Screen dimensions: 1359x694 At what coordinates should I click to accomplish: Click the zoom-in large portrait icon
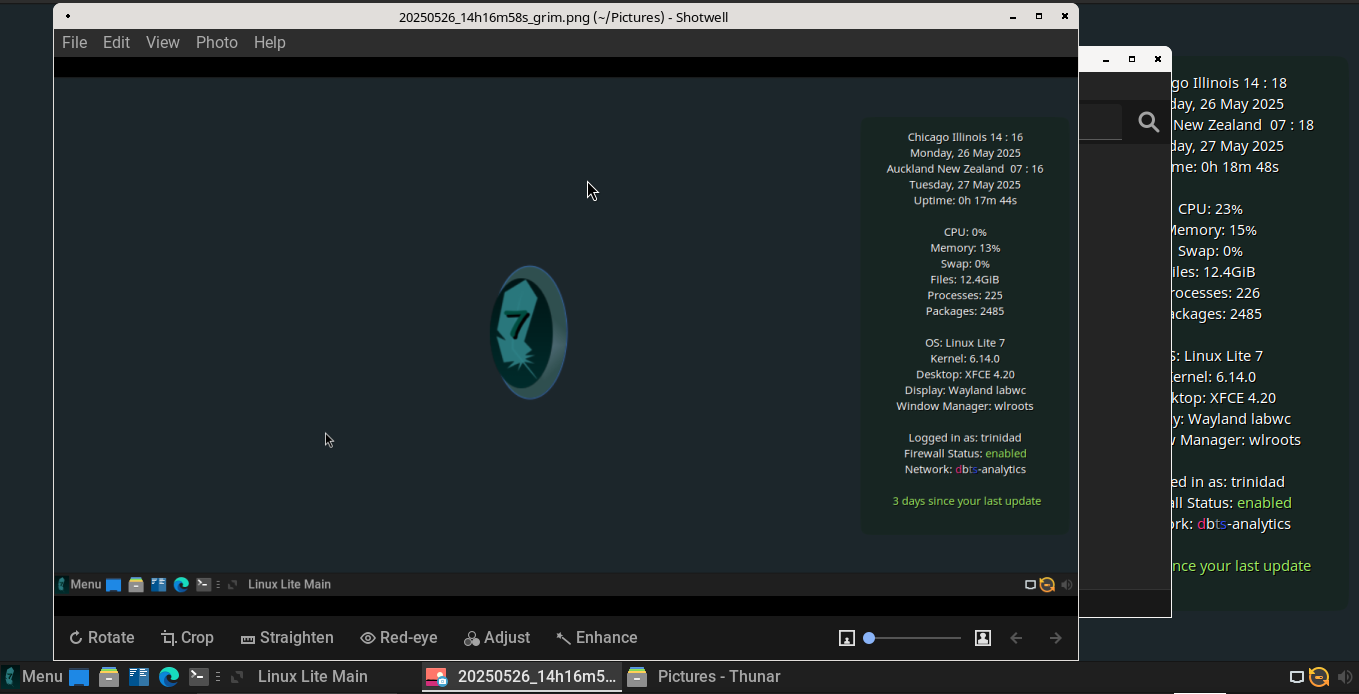coord(983,638)
